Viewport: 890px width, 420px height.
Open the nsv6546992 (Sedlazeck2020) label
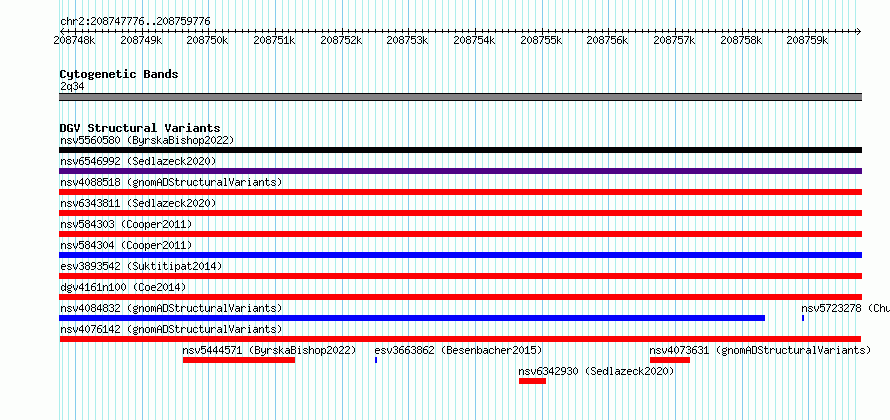(138, 161)
